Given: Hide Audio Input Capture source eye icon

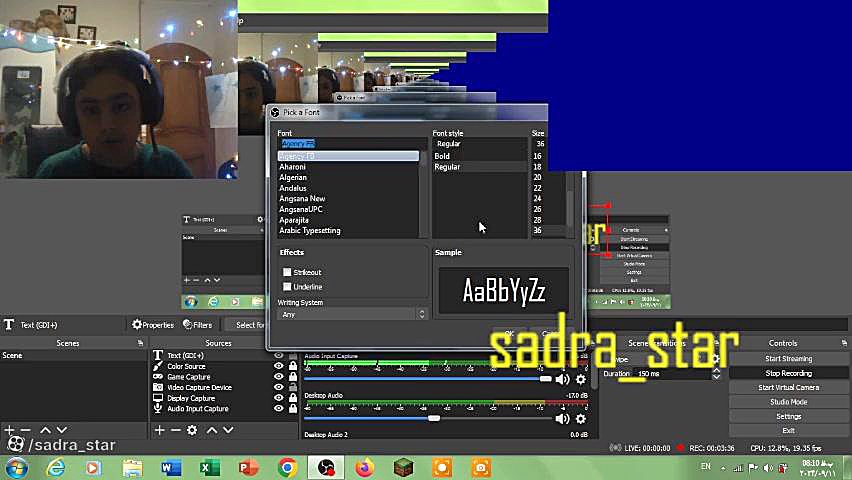Looking at the screenshot, I should (x=279, y=408).
